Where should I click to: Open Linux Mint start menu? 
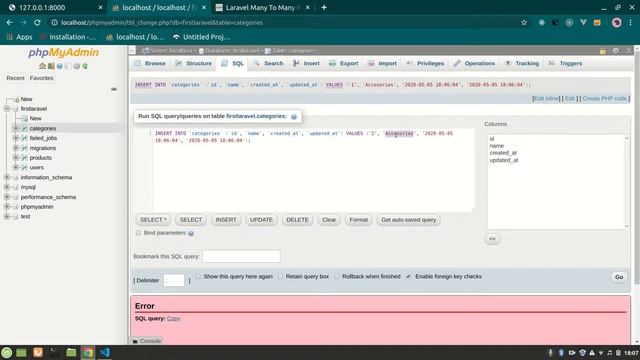point(7,352)
